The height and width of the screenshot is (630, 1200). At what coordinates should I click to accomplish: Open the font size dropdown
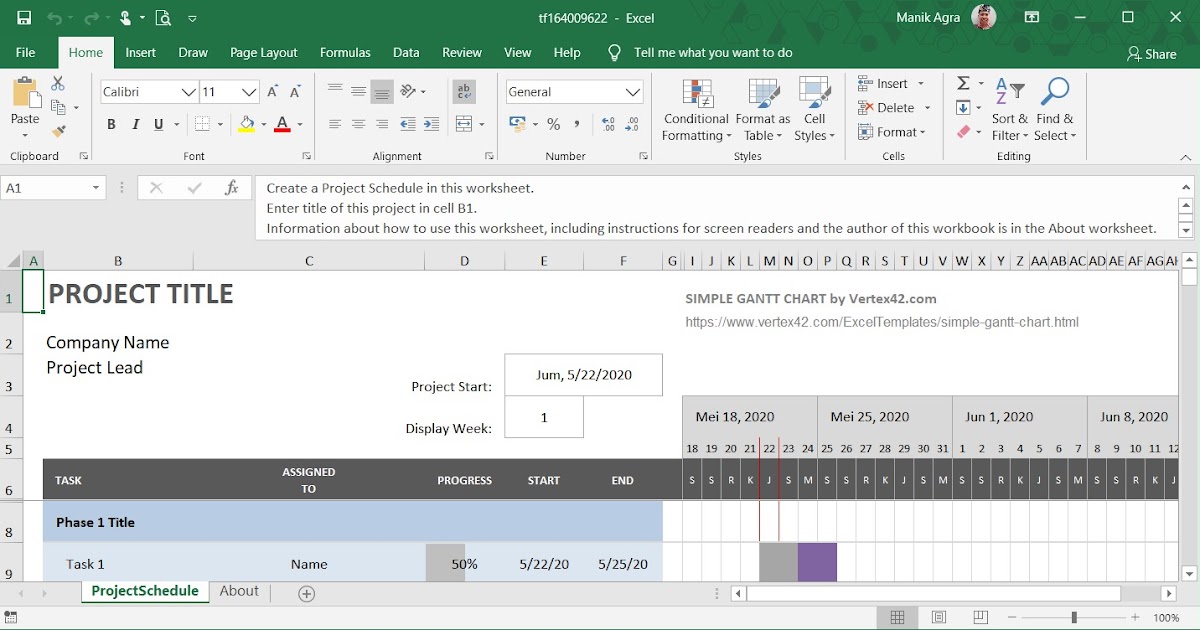tap(250, 92)
